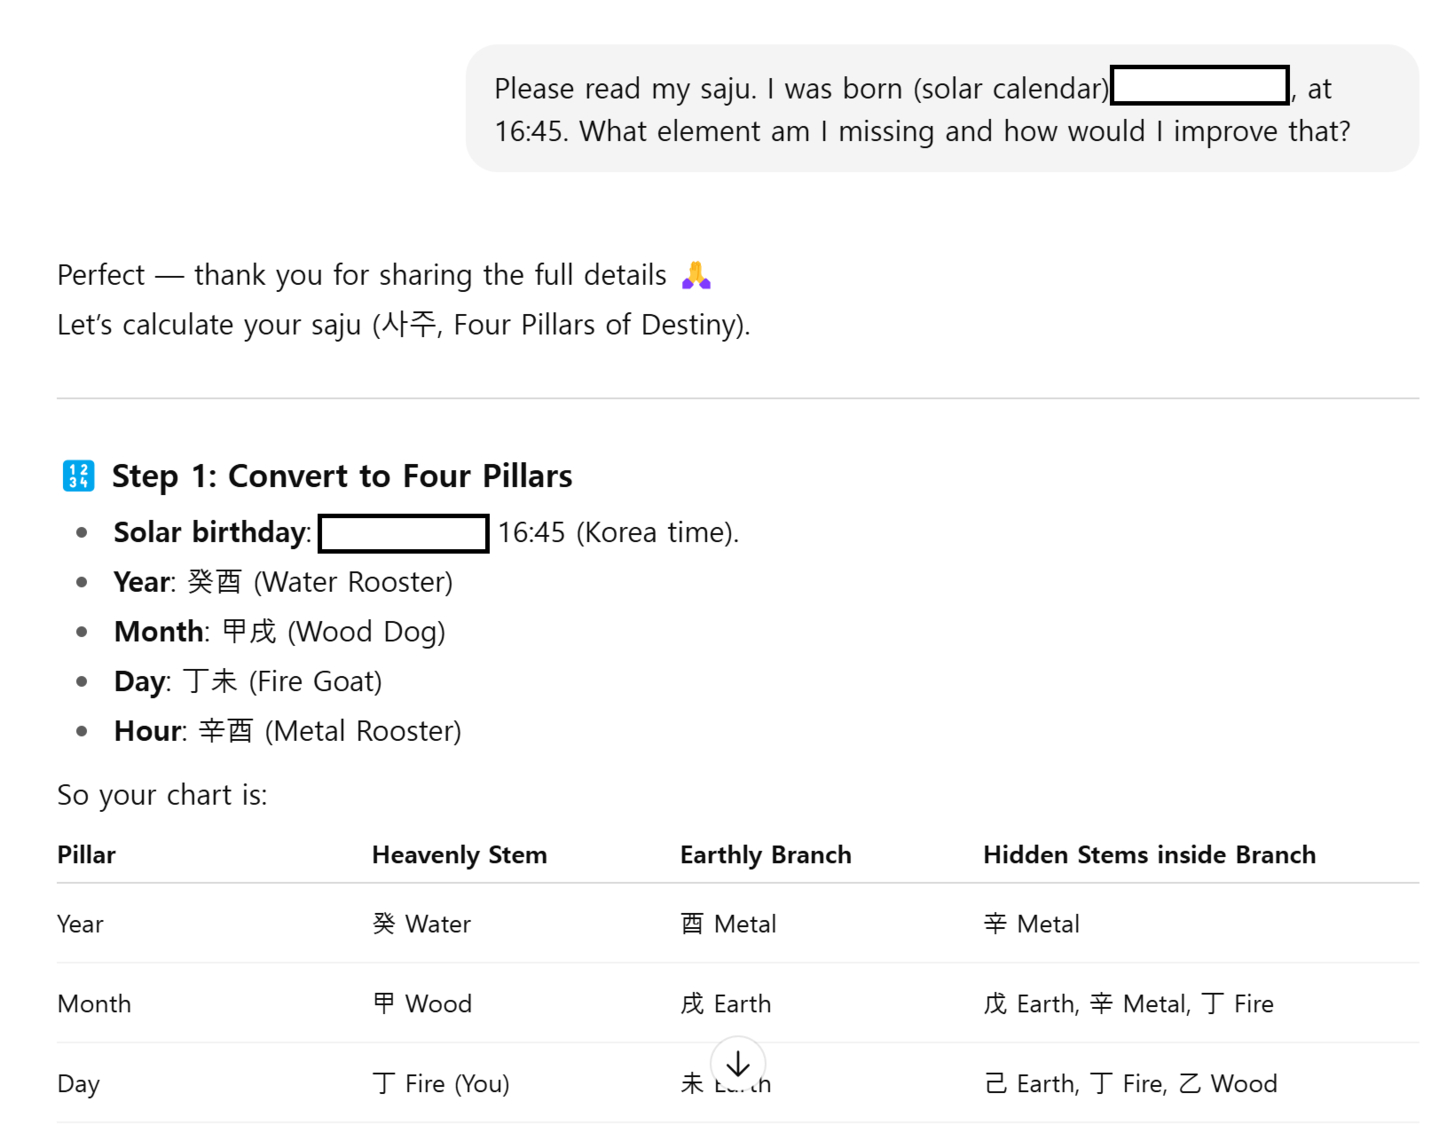Click the Earthly Branch column header
Image resolution: width=1439 pixels, height=1125 pixels.
coord(765,855)
